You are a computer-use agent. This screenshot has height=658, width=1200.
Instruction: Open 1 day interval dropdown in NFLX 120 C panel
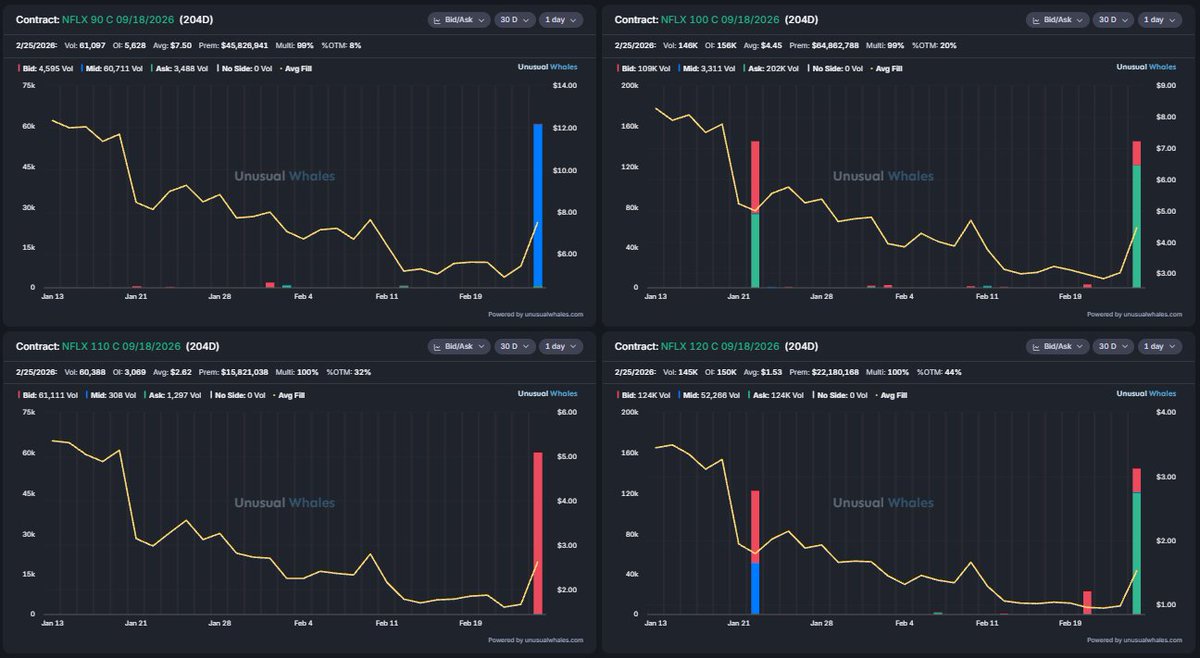(x=1160, y=346)
